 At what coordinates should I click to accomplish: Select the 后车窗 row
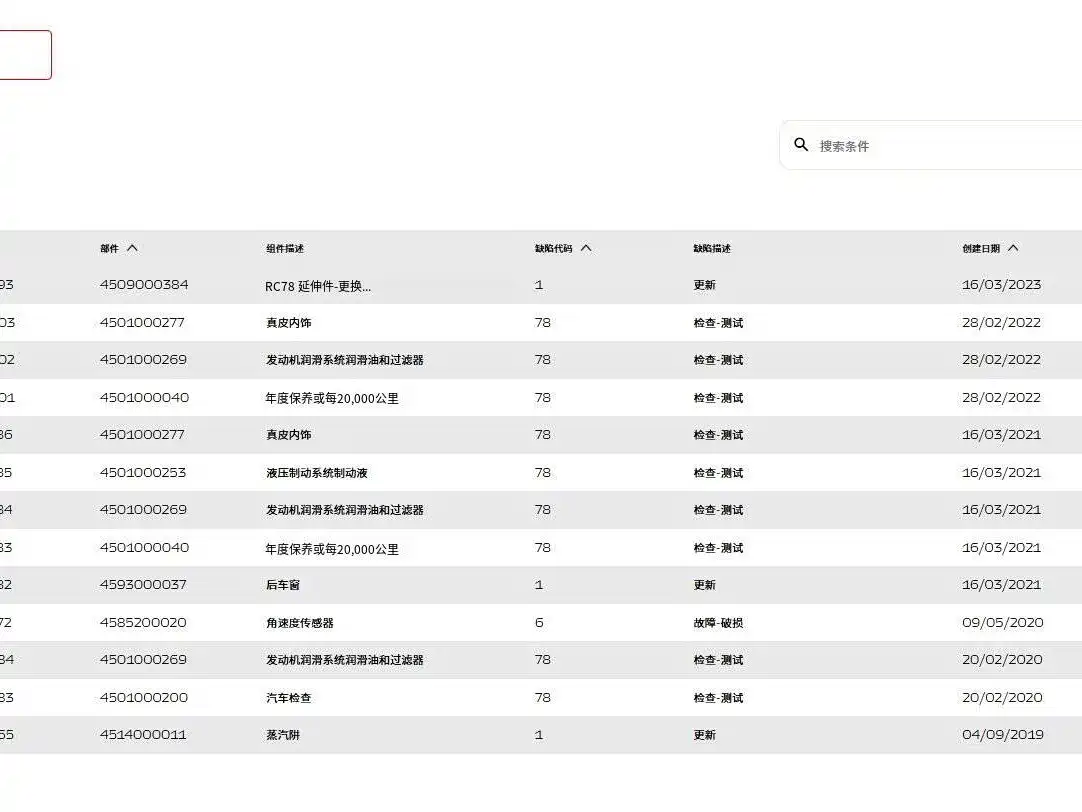(541, 585)
